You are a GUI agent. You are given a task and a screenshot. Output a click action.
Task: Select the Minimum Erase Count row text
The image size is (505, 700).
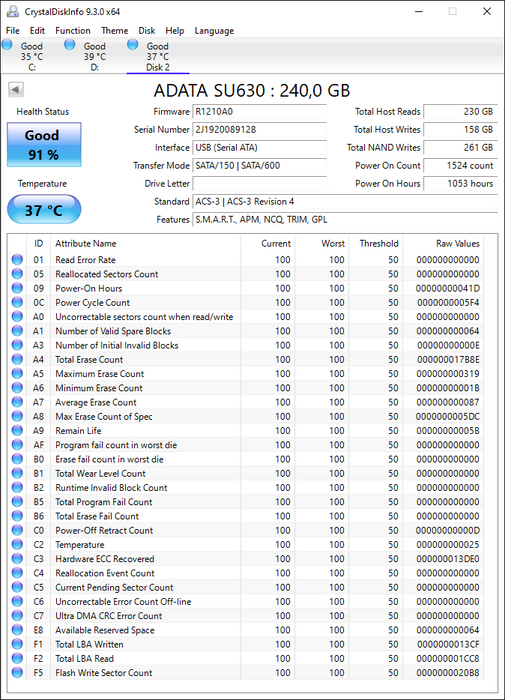coord(99,388)
